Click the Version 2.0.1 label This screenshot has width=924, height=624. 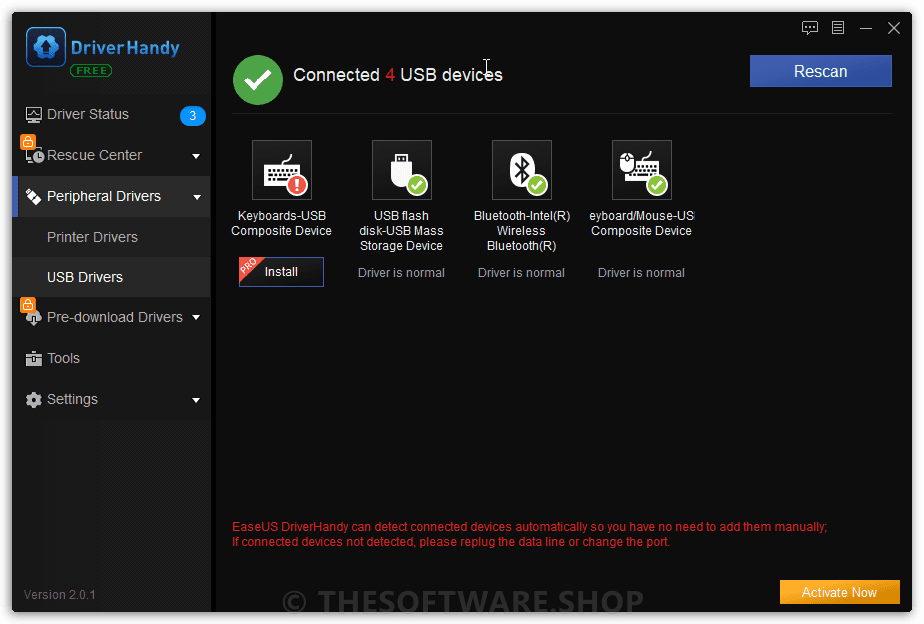pos(60,595)
